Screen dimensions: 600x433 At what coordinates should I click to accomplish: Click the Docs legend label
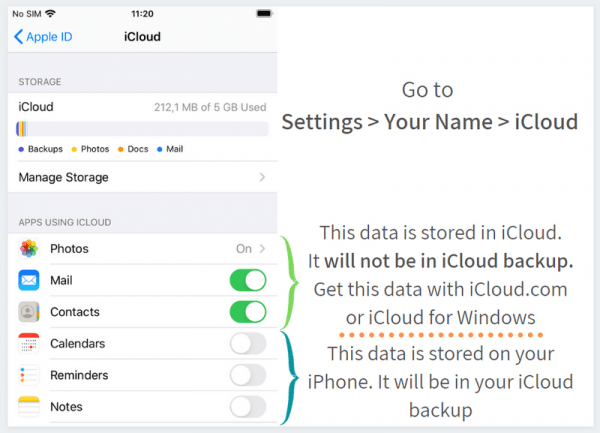click(138, 149)
